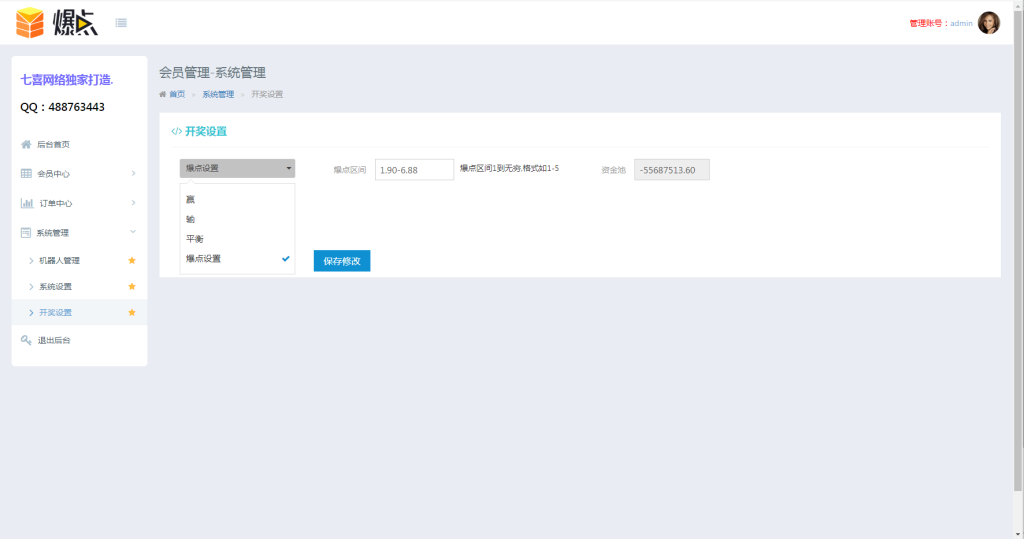
Task: Click the breadcrumb home icon
Action: click(x=163, y=94)
